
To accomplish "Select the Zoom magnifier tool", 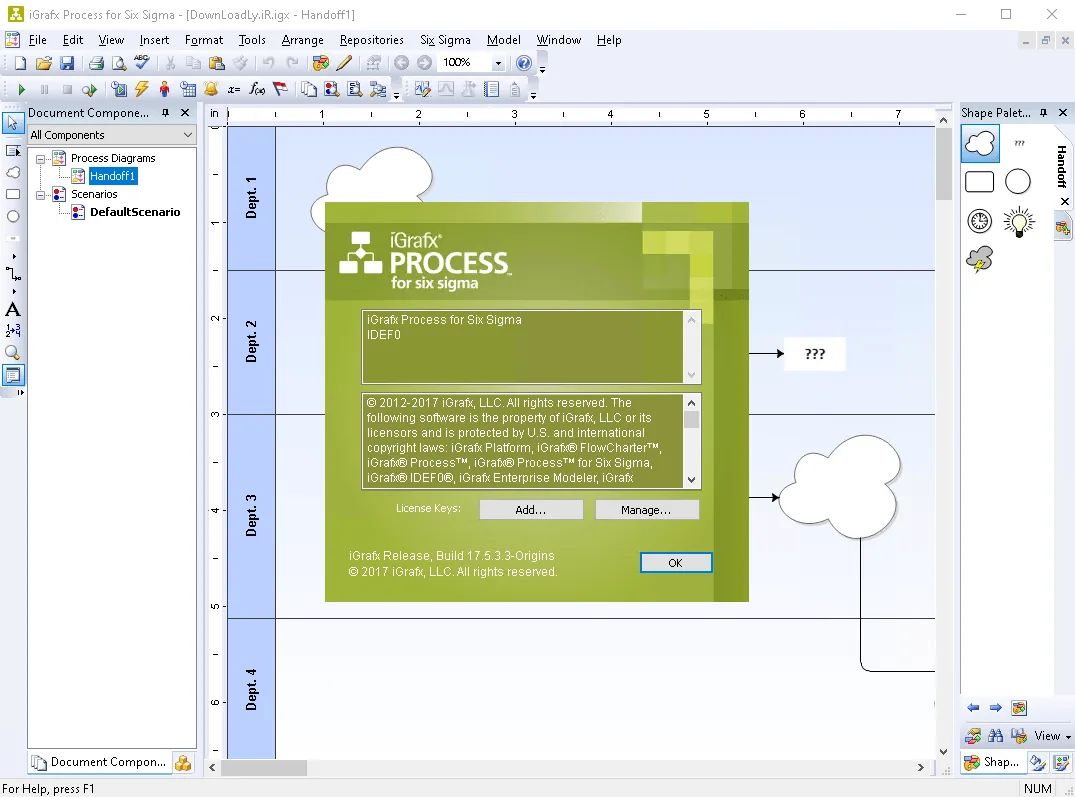I will (x=12, y=353).
